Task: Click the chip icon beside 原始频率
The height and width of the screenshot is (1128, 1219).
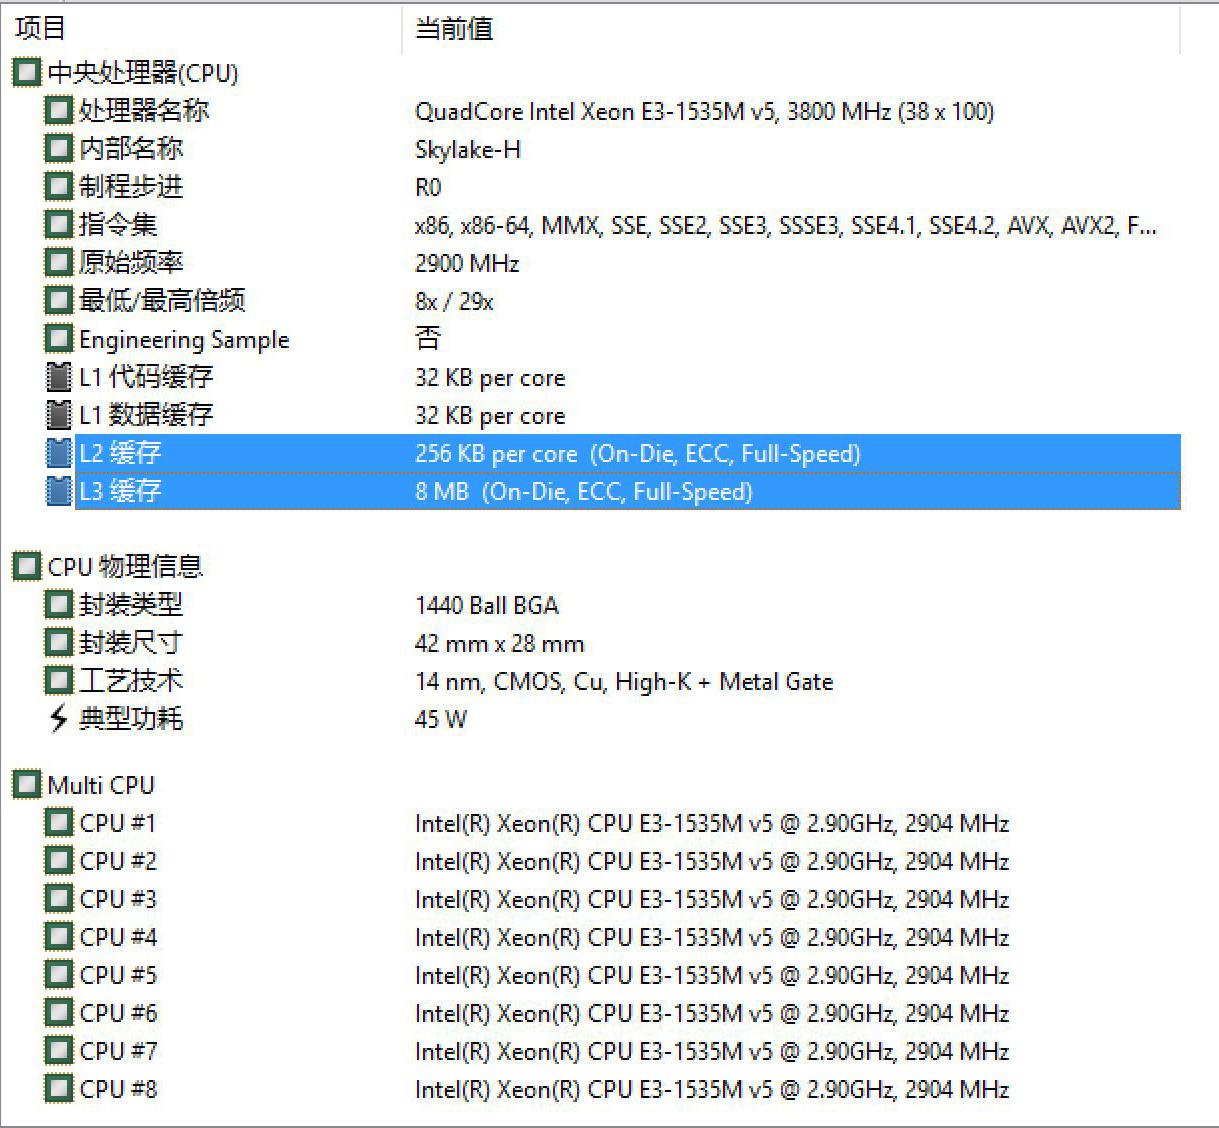Action: click(59, 262)
